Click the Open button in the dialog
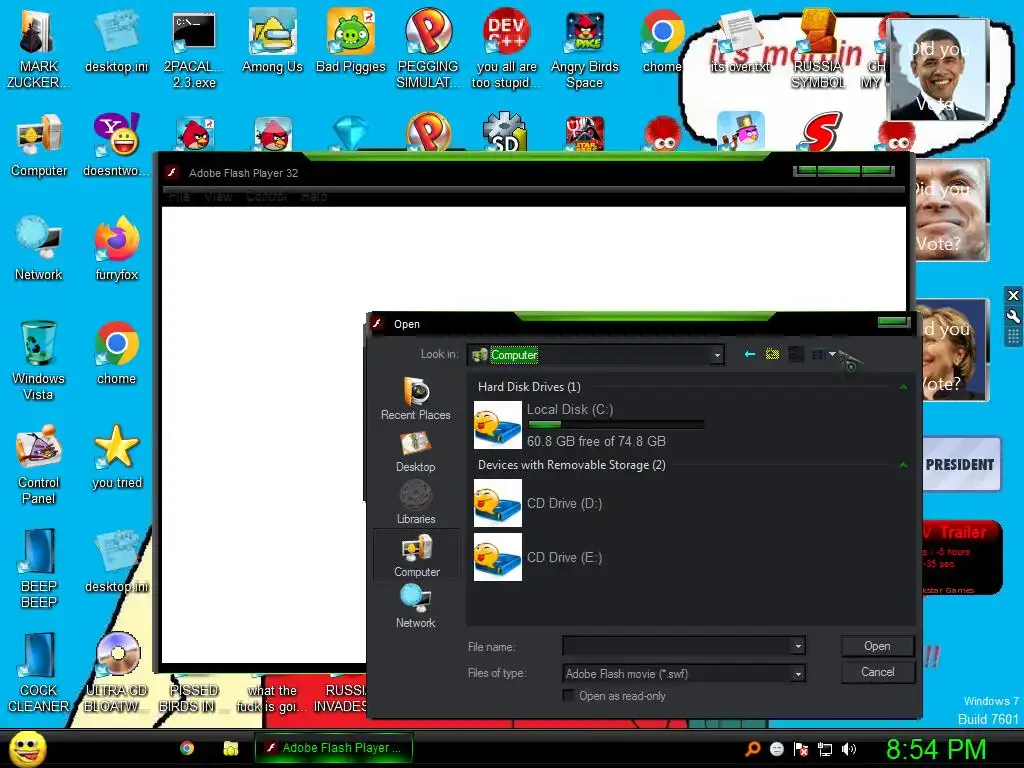 877,646
